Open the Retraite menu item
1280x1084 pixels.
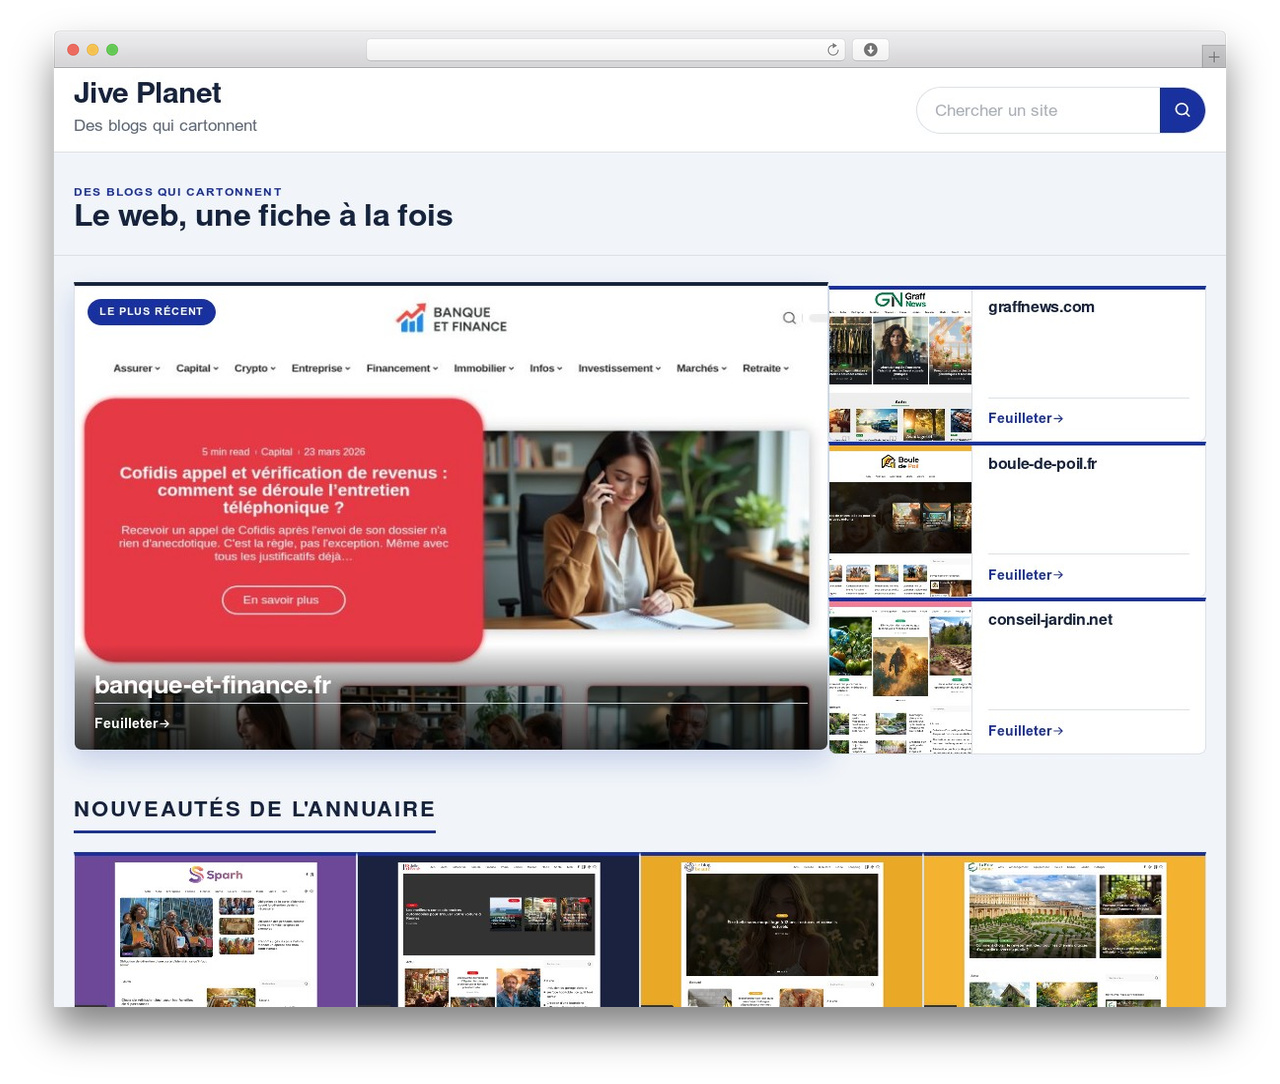(x=765, y=368)
